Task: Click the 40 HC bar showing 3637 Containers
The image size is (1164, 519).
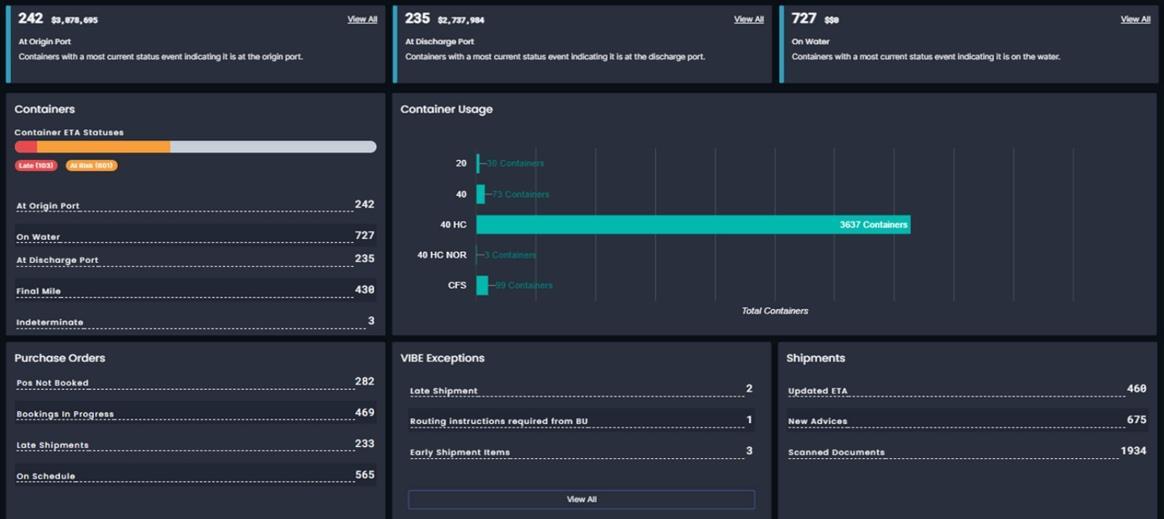Action: point(693,224)
